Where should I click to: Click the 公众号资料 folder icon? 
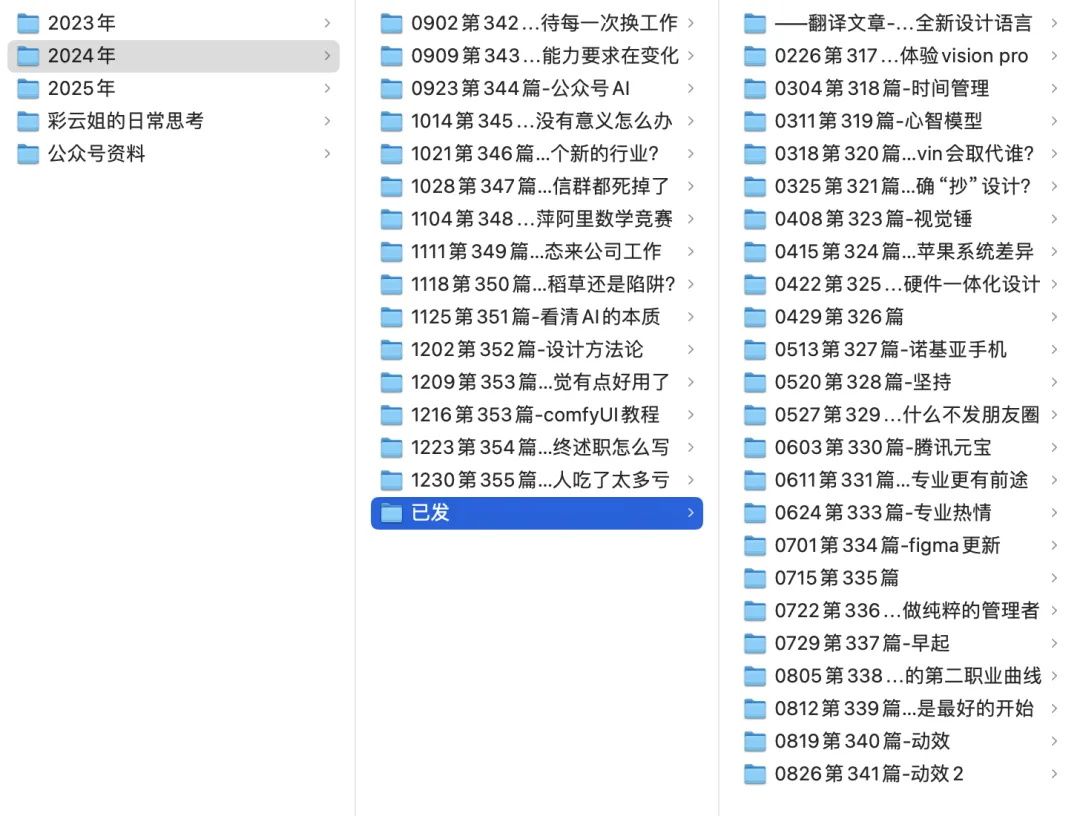pyautogui.click(x=28, y=154)
